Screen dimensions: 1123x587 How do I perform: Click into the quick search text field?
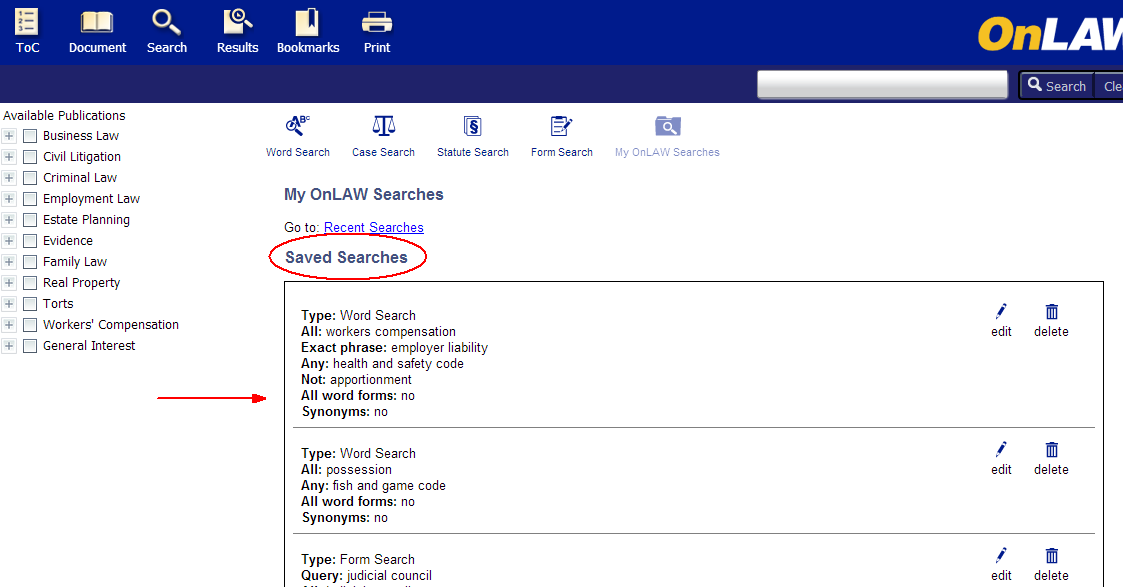pyautogui.click(x=882, y=84)
